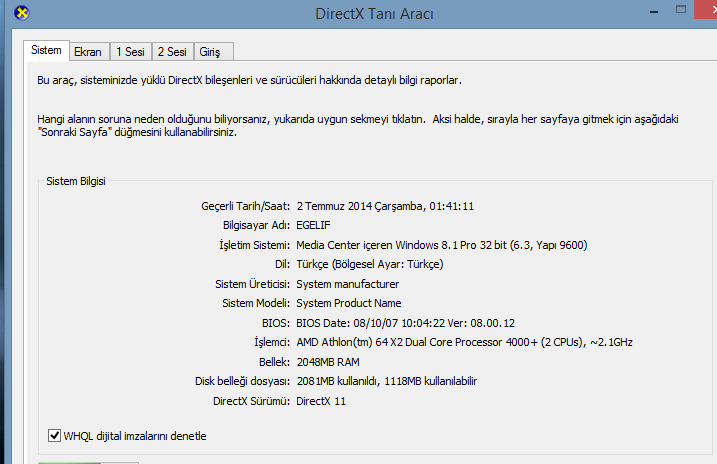Viewport: 717px width, 464px height.
Task: Click the BIOS label
Action: click(x=276, y=323)
